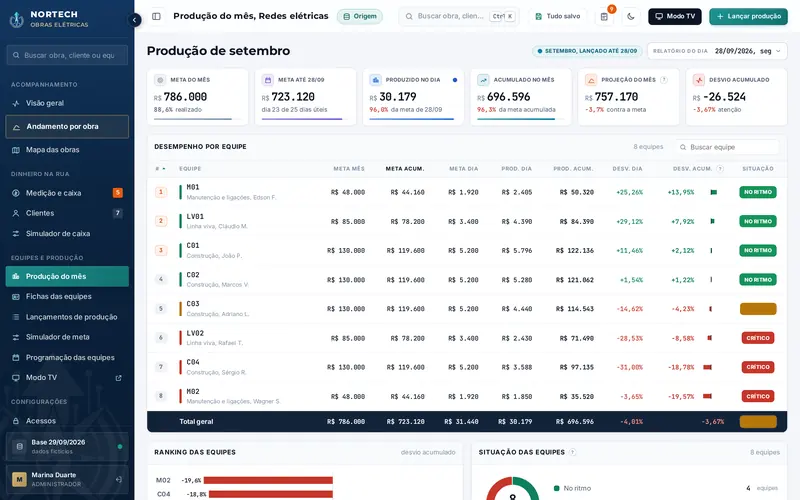
Task: Open the notifications icon with badge 9
Action: [604, 16]
